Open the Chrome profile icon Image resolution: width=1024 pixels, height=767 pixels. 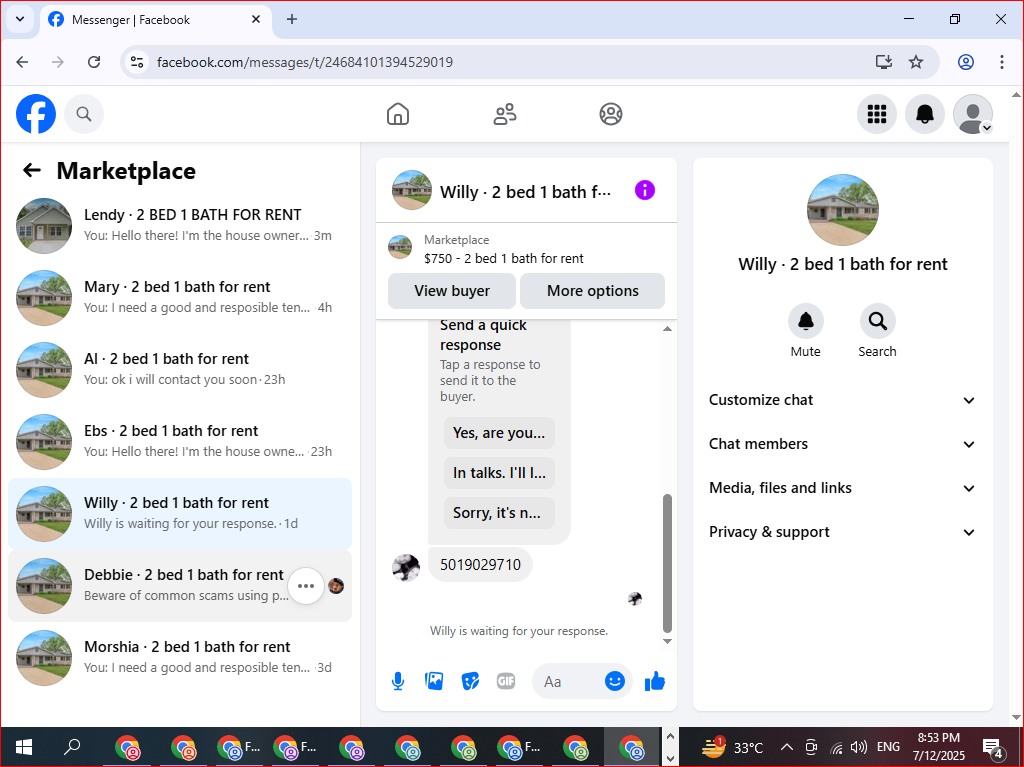(966, 62)
